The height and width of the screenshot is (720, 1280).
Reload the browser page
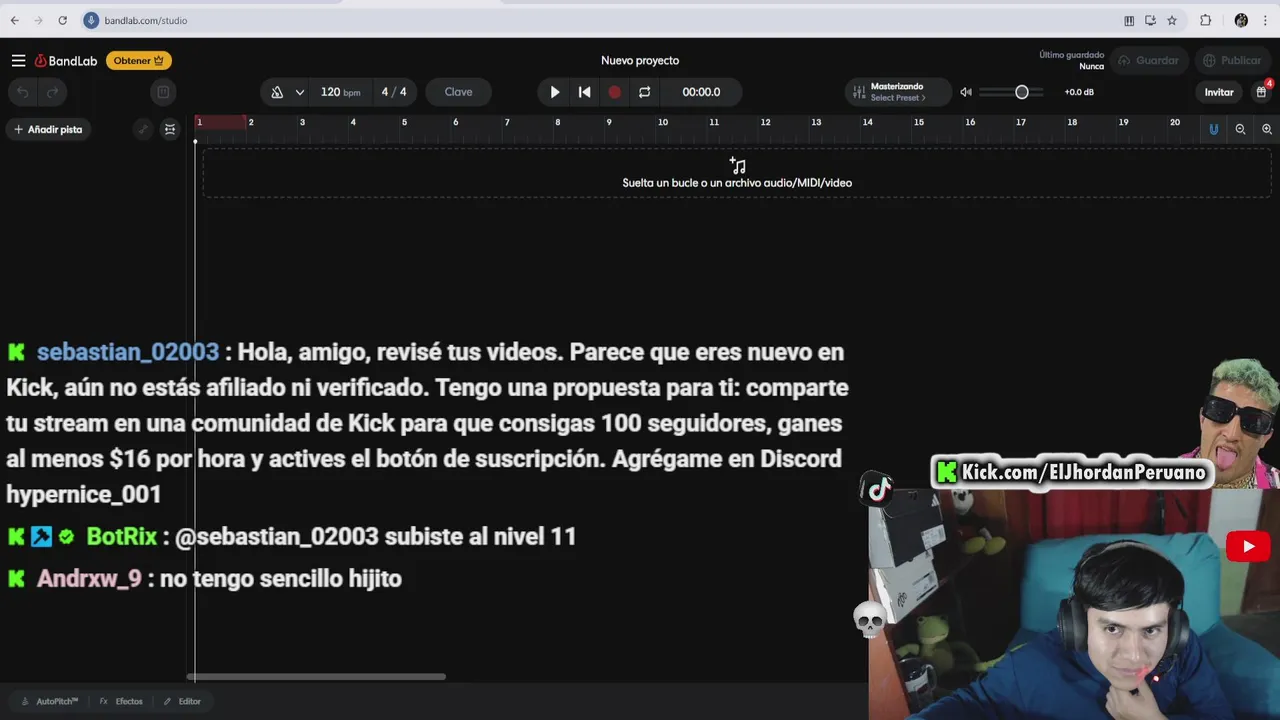62,20
